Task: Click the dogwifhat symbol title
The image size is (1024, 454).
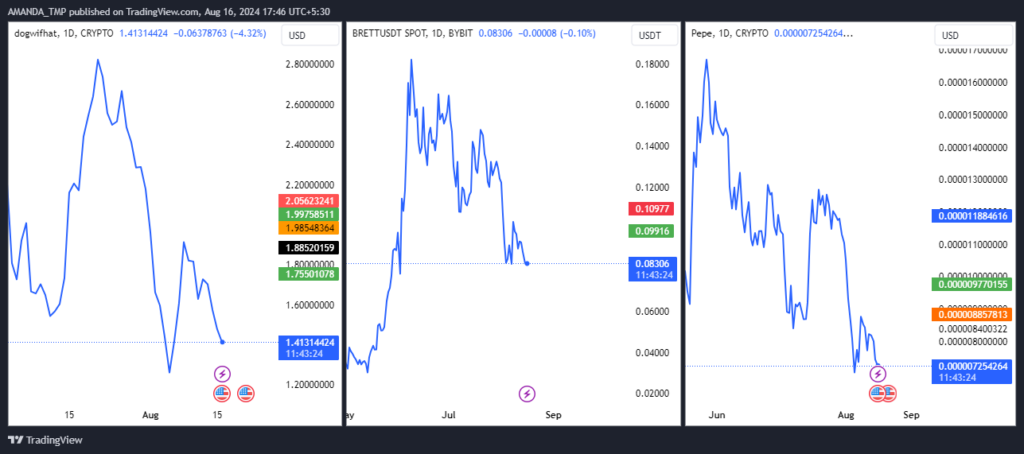Action: [x=64, y=32]
